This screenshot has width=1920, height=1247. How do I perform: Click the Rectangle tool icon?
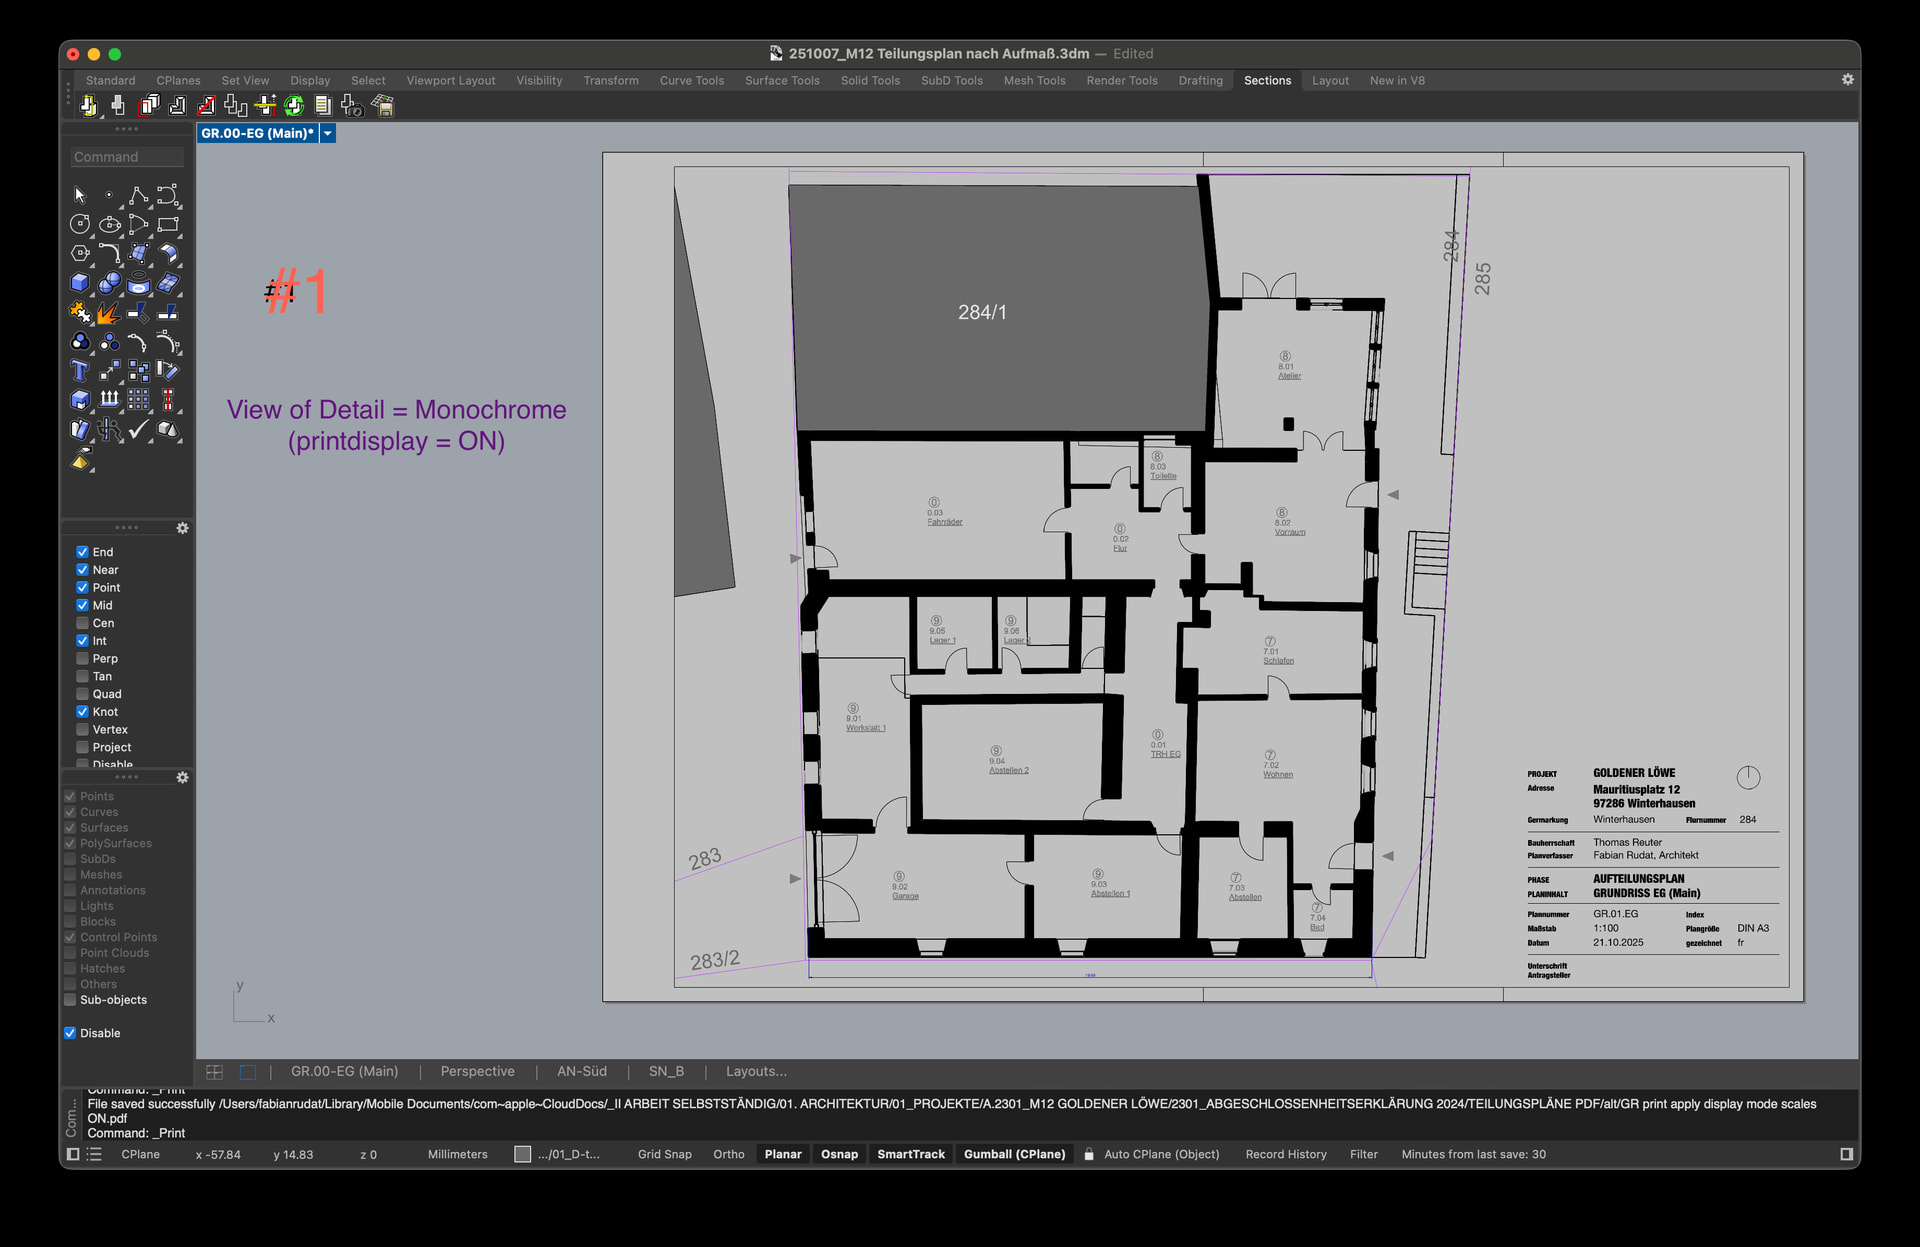point(168,224)
